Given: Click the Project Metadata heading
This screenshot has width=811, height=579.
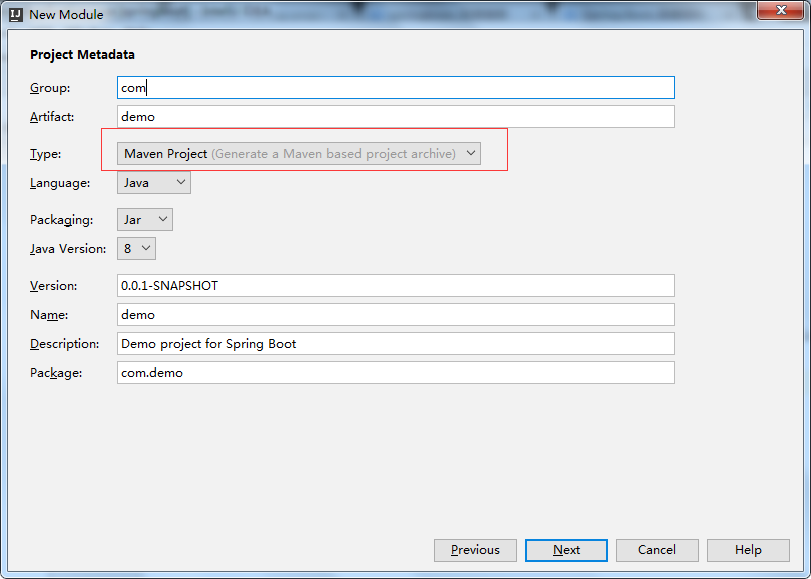Looking at the screenshot, I should coord(82,54).
